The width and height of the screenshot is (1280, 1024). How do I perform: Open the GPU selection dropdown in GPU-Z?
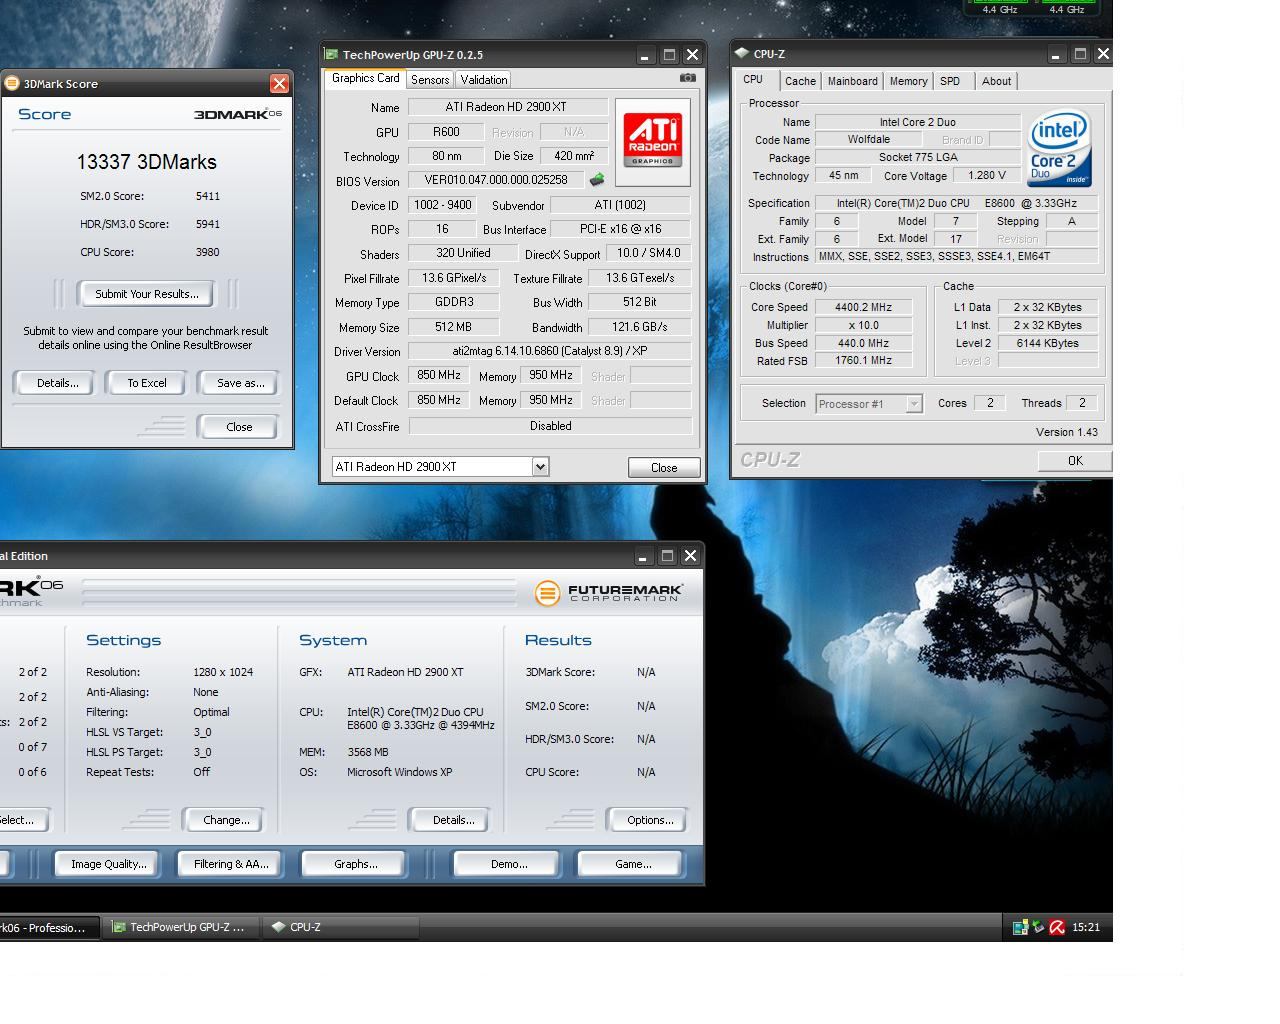(x=540, y=467)
